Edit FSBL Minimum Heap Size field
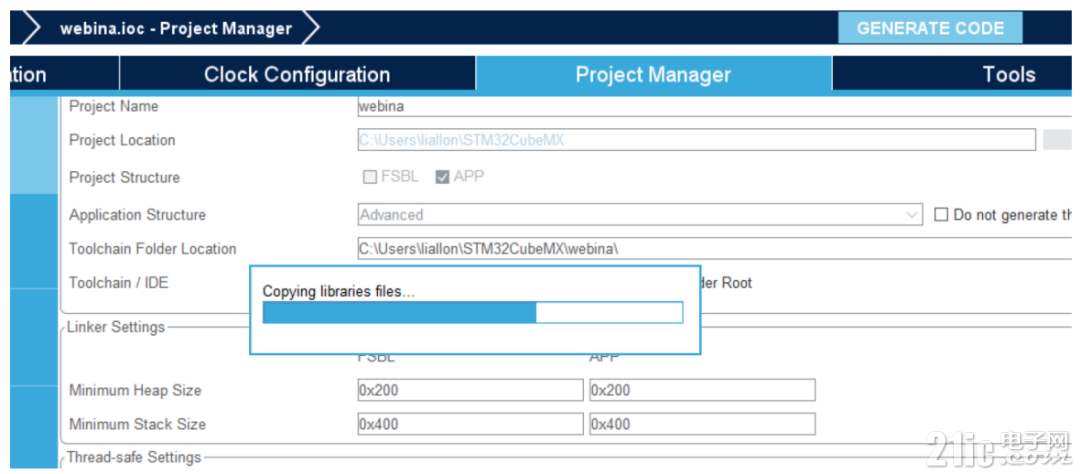 click(470, 390)
